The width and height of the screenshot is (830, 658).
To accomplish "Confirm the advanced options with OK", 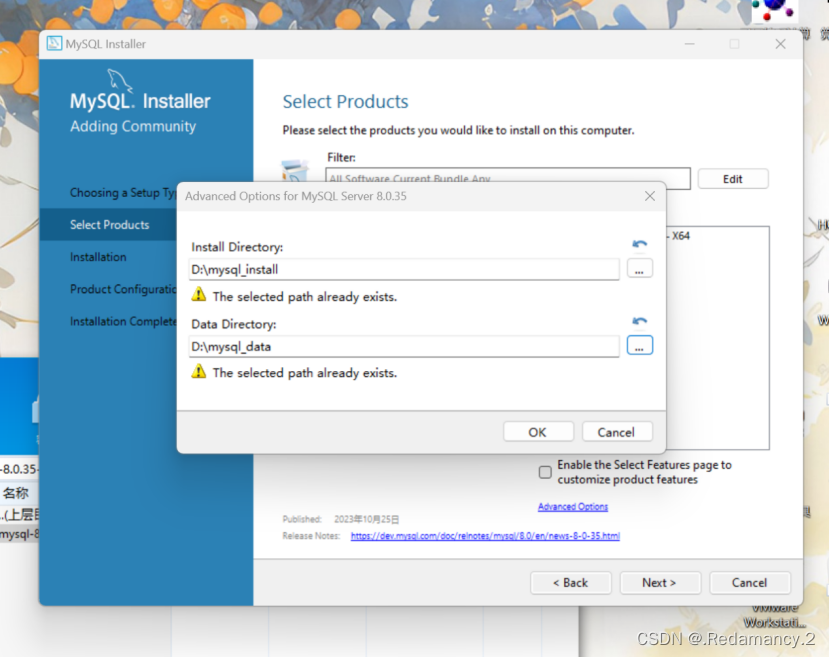I will [538, 432].
